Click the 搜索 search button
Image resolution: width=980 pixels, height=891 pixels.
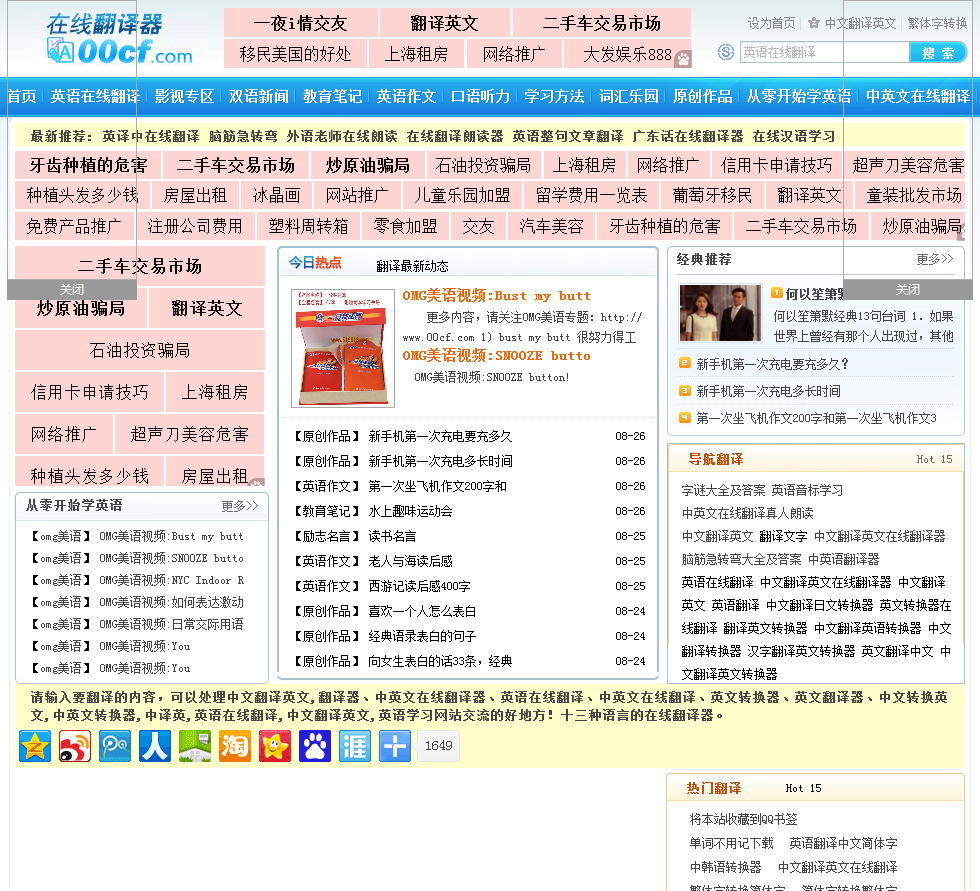click(938, 53)
